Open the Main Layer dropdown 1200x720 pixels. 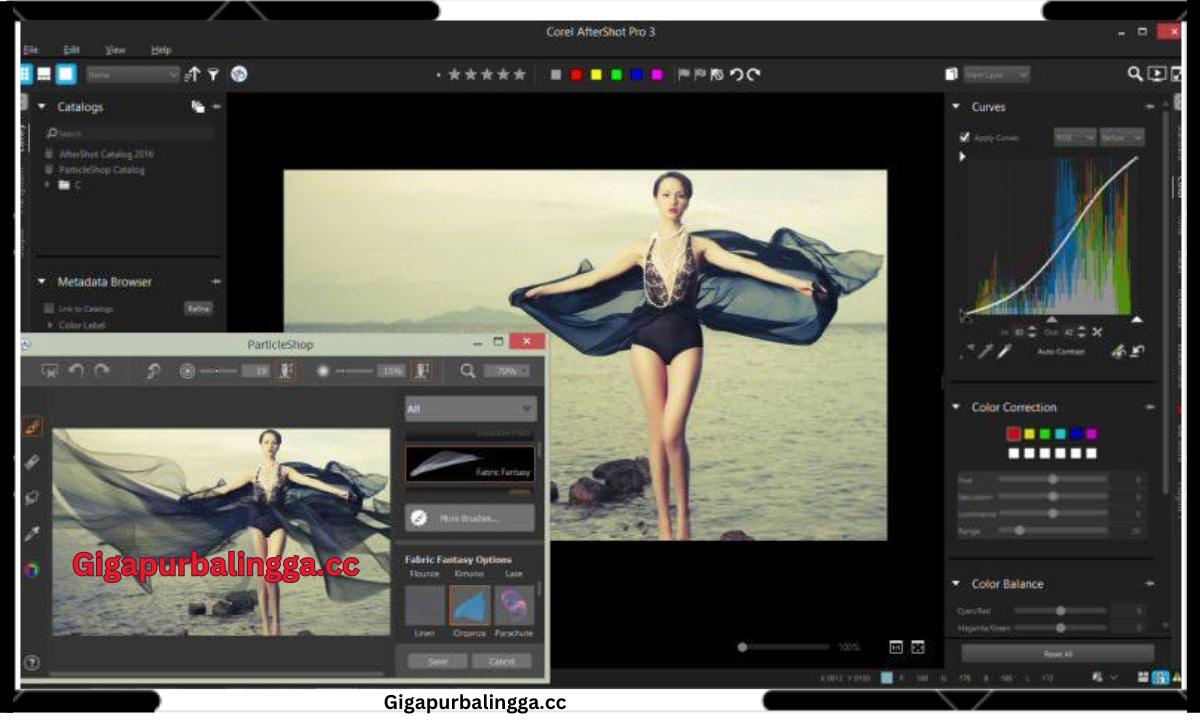coord(996,74)
